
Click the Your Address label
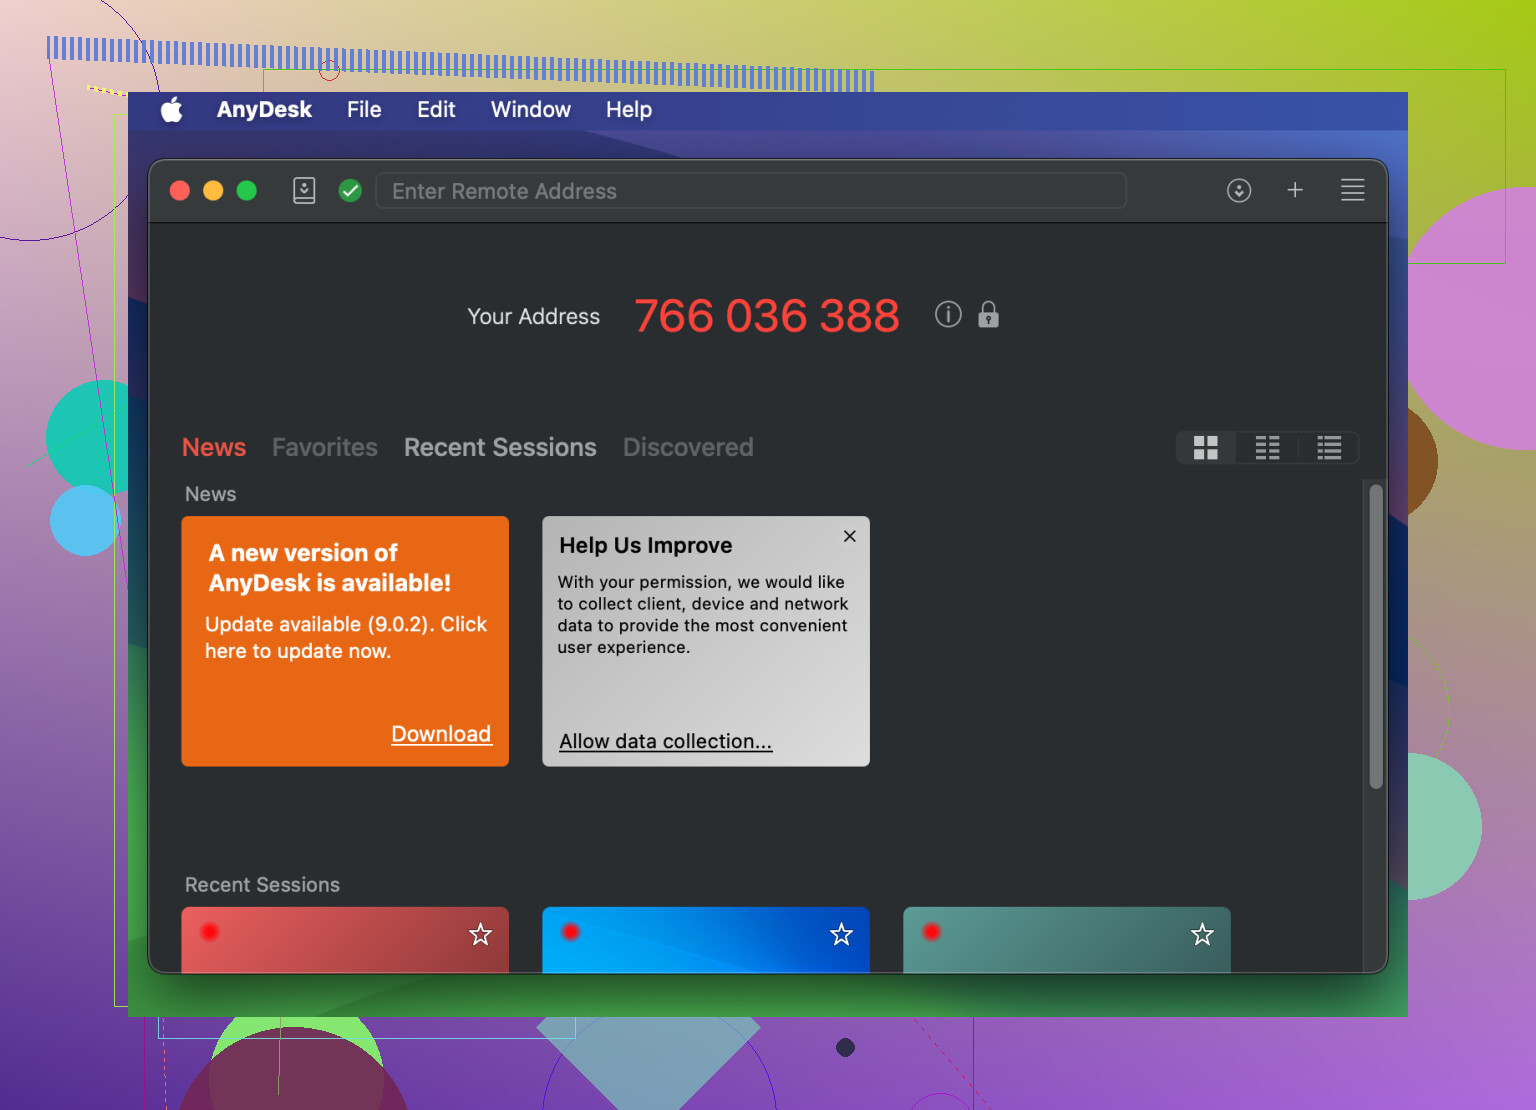[x=534, y=316]
